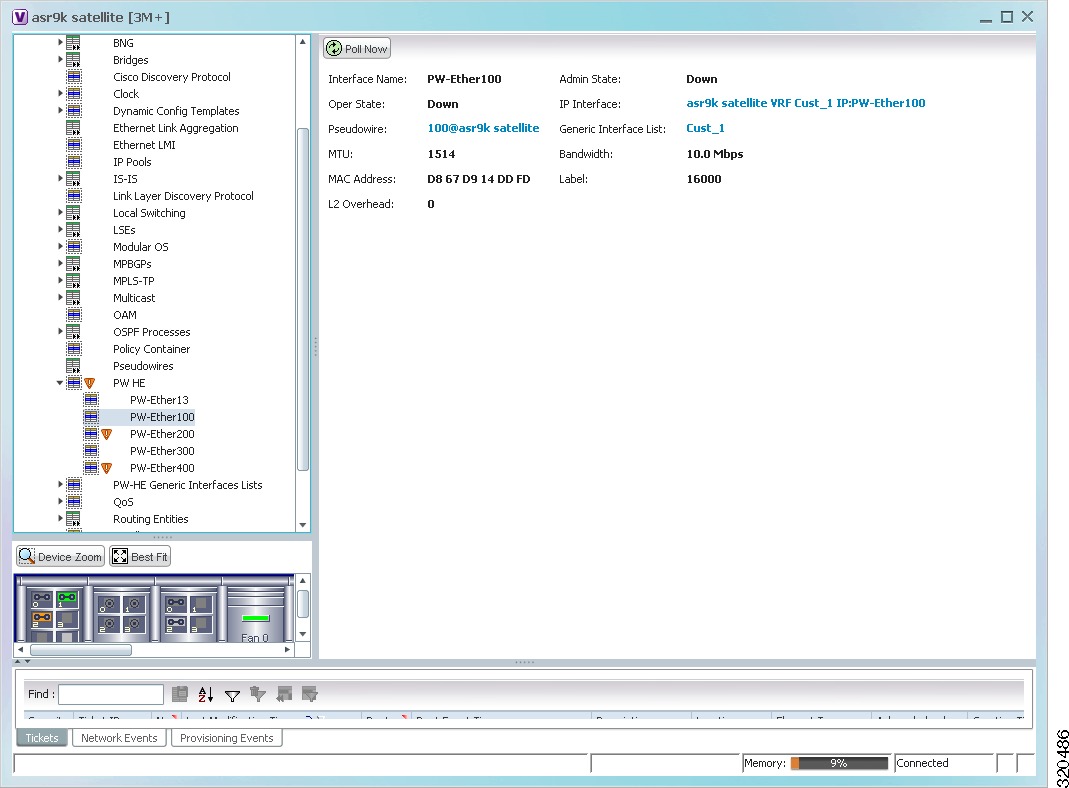Select PW-Ether400 in the tree
1069x788 pixels.
coord(162,468)
